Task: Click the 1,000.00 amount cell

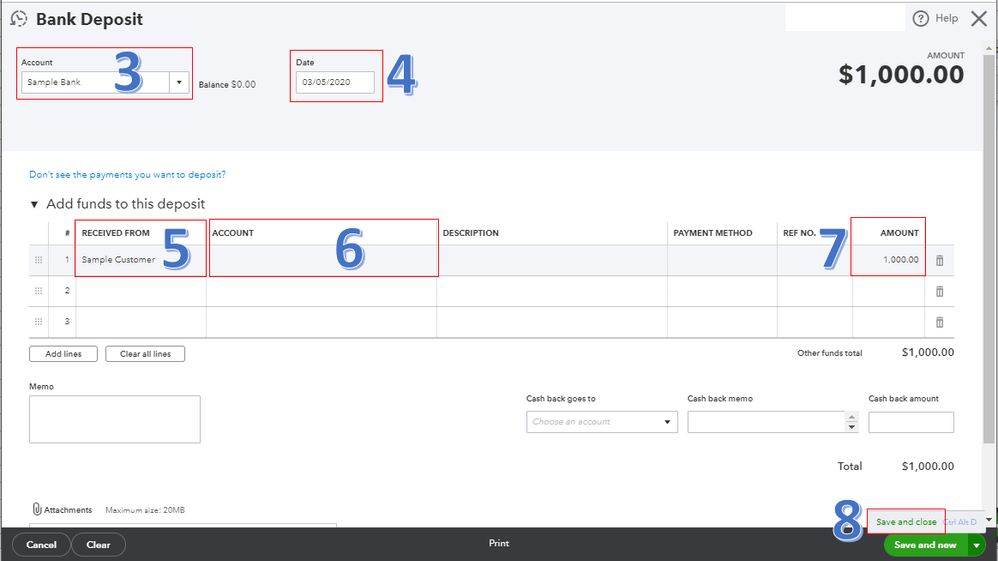Action: coord(889,260)
